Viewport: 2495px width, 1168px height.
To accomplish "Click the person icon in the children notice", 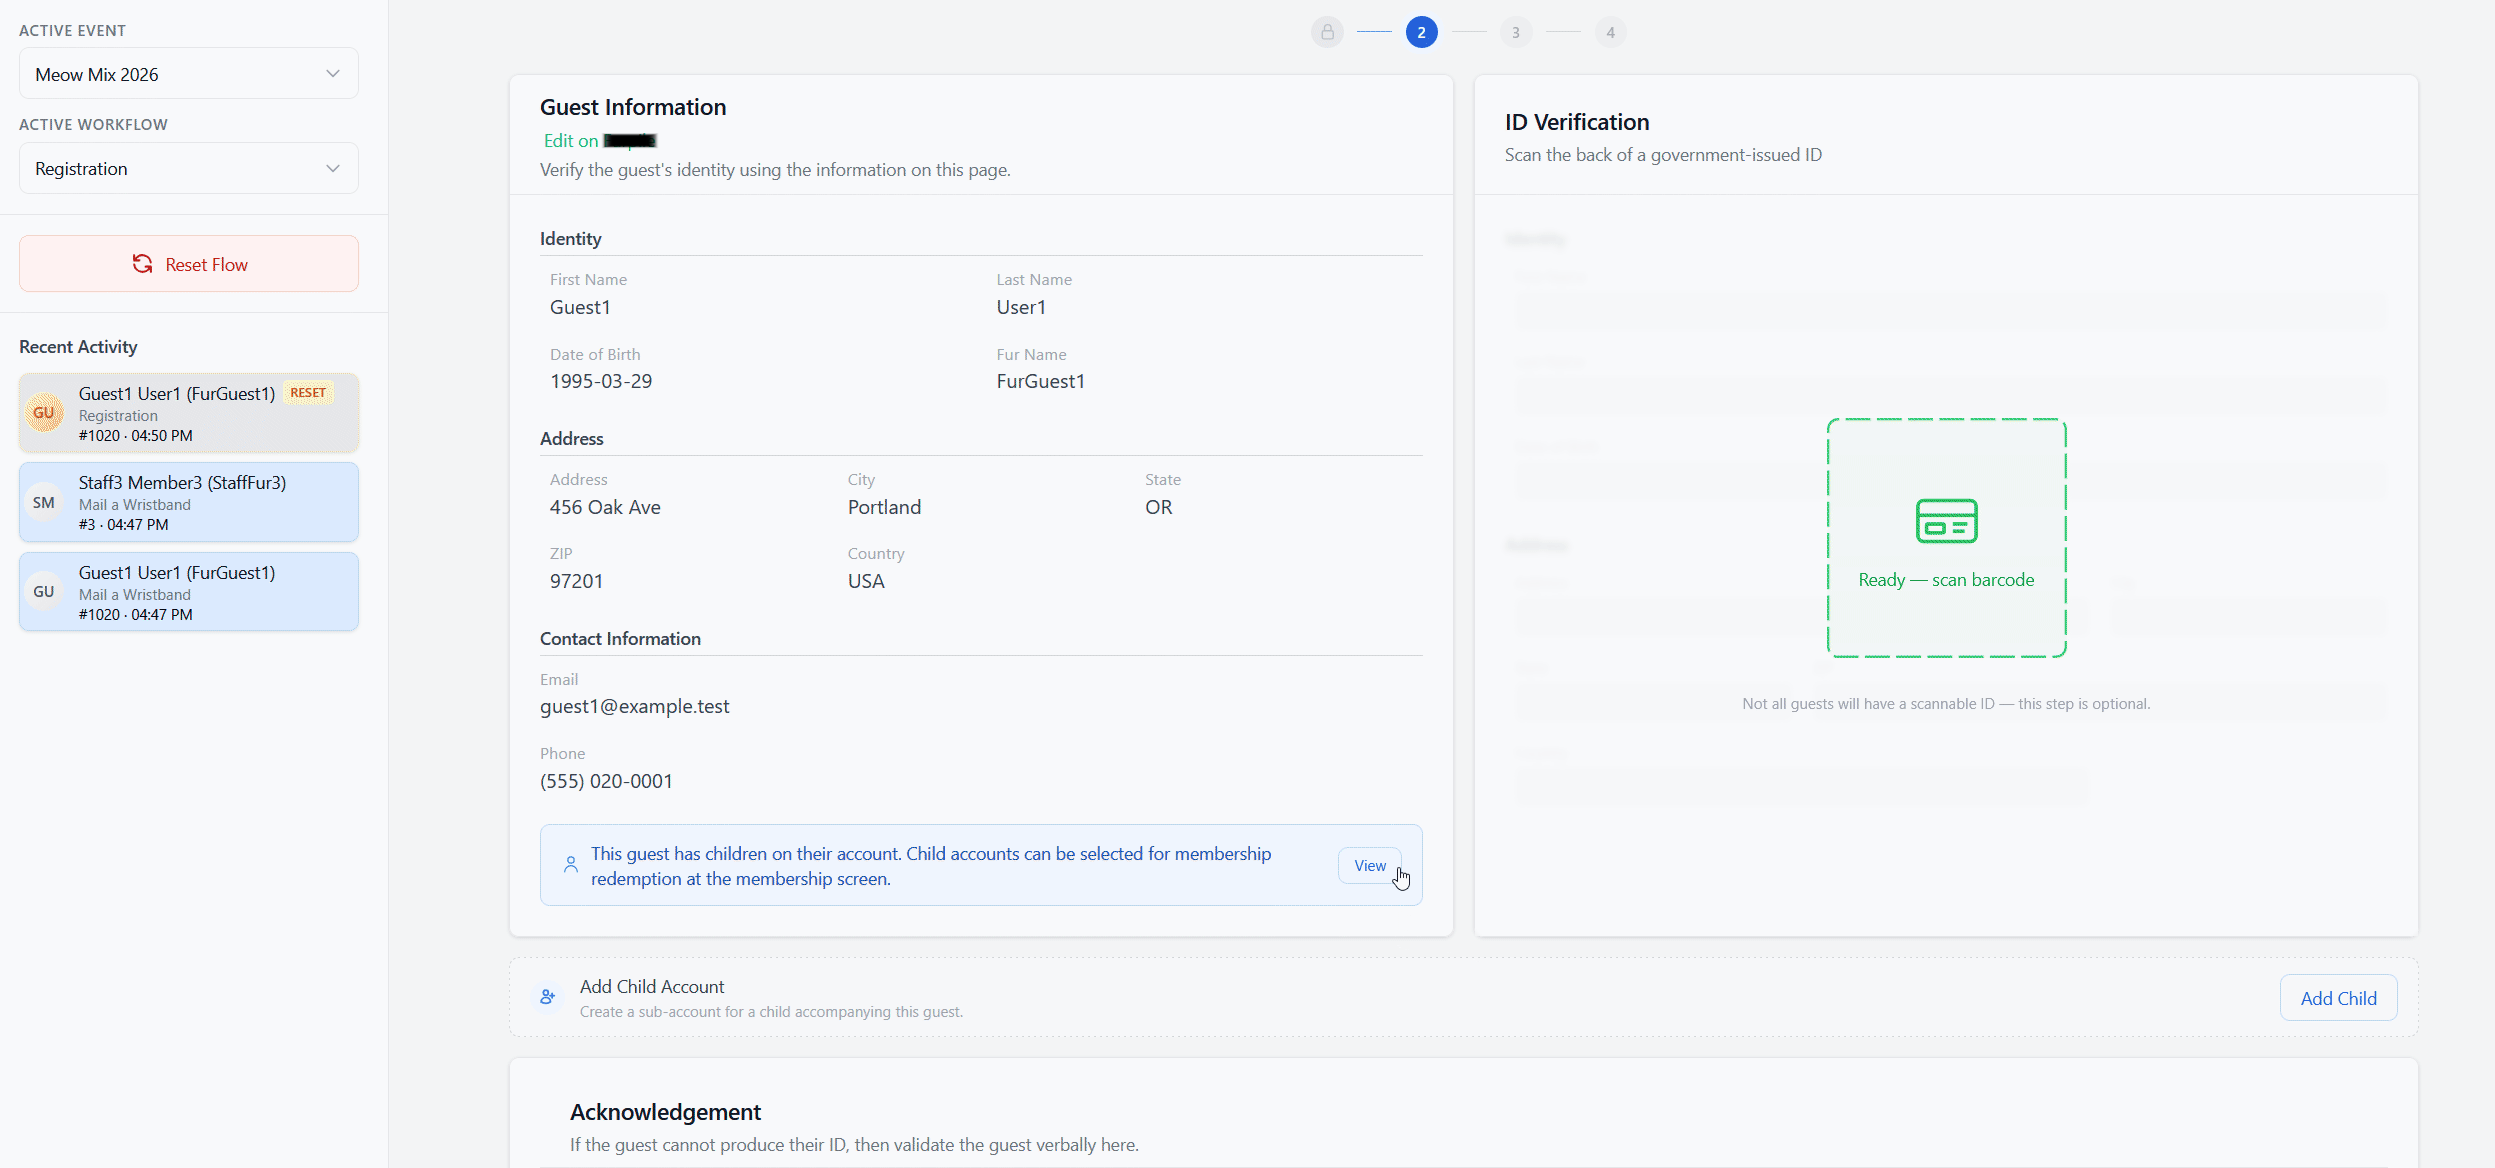I will 570,865.
